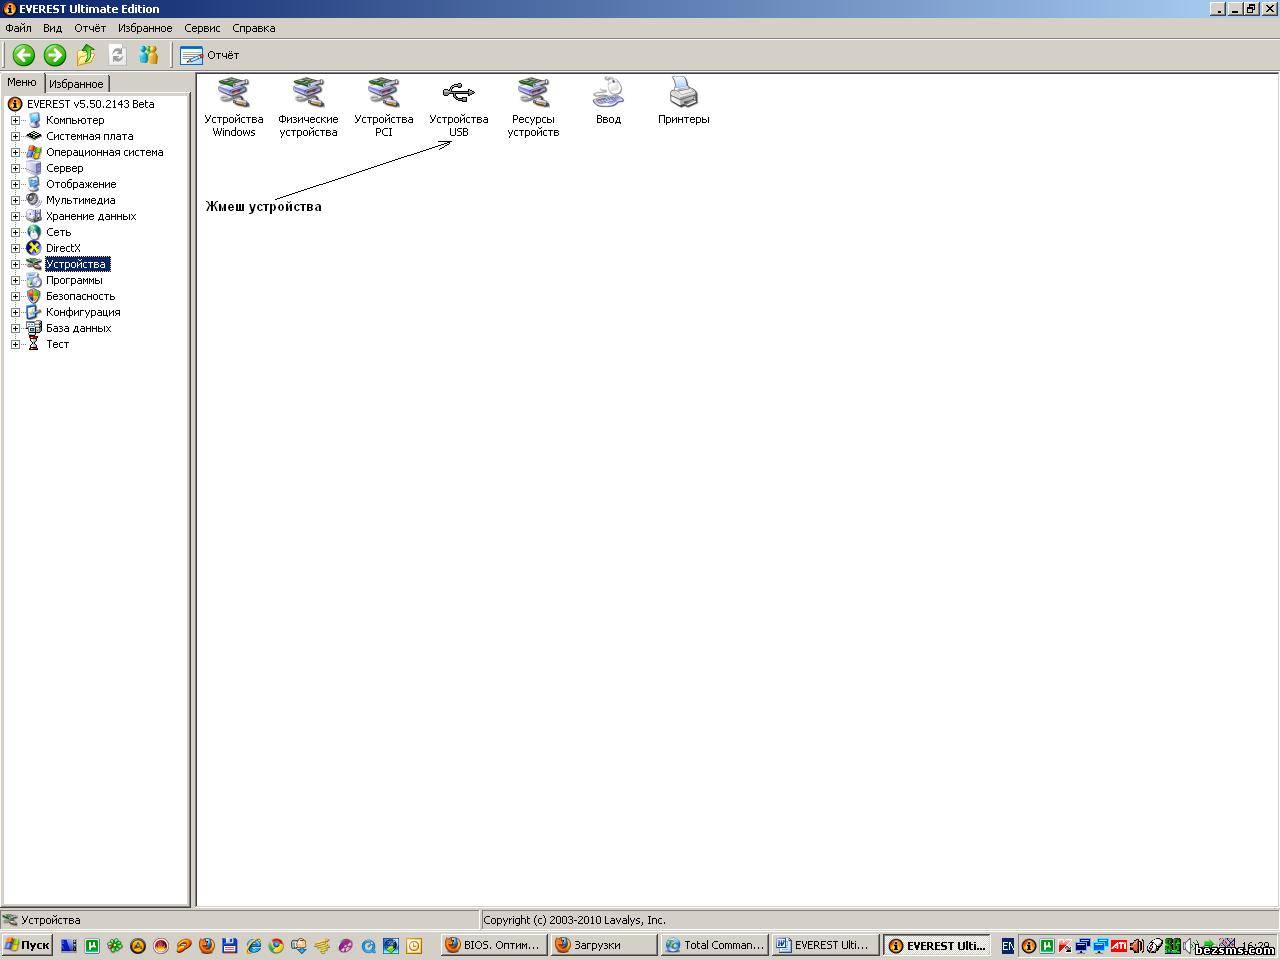Expand the Хранение данных tree node
Image resolution: width=1280 pixels, height=960 pixels.
15,216
